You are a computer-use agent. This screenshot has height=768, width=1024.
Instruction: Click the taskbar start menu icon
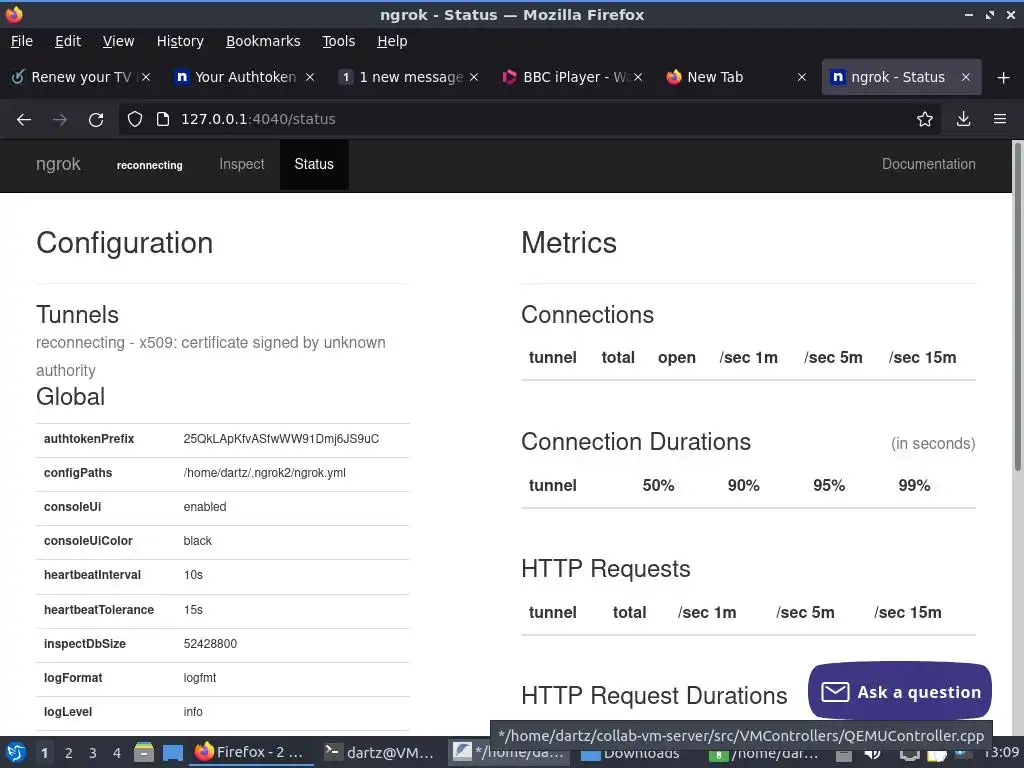(16, 753)
